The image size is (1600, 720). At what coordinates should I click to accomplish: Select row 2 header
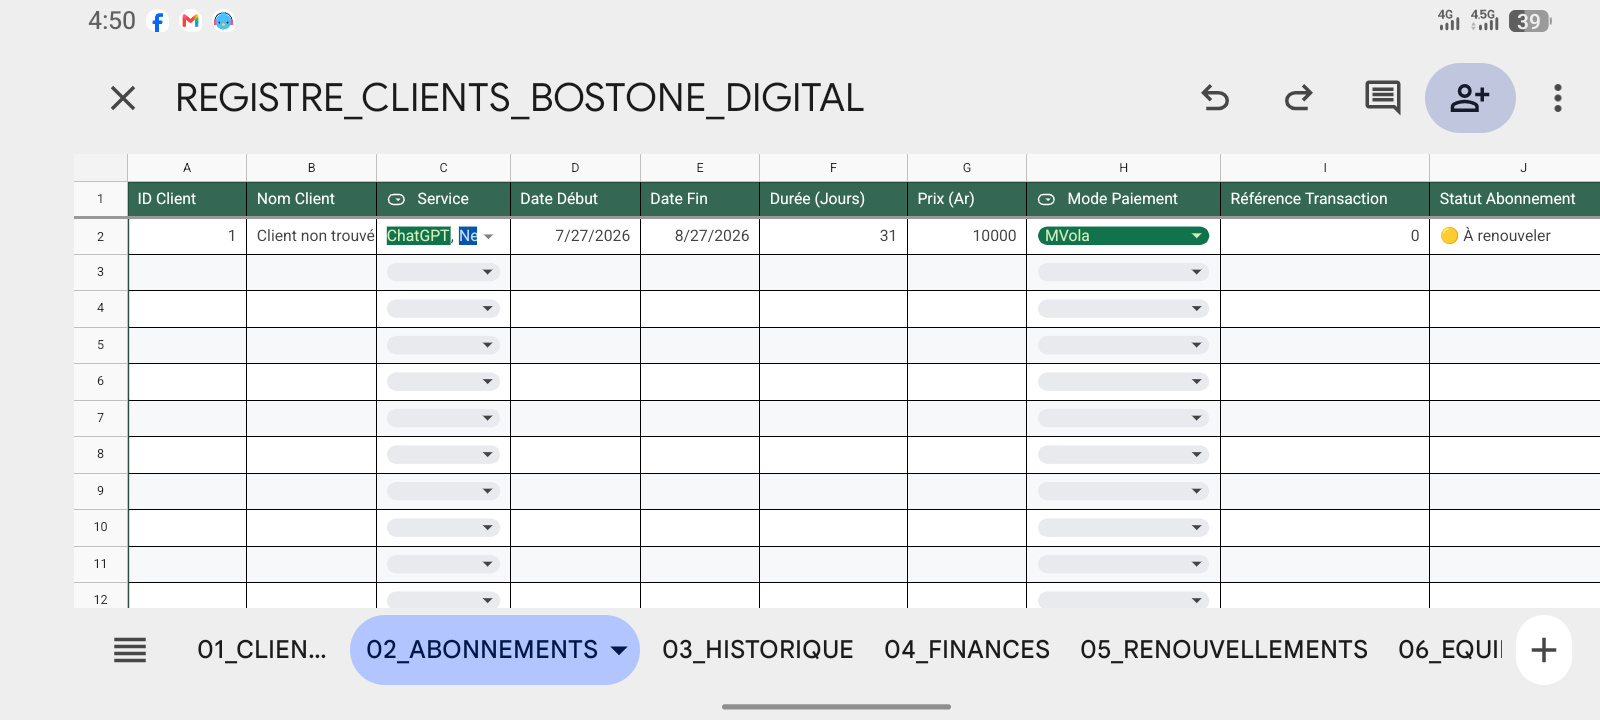click(x=100, y=236)
